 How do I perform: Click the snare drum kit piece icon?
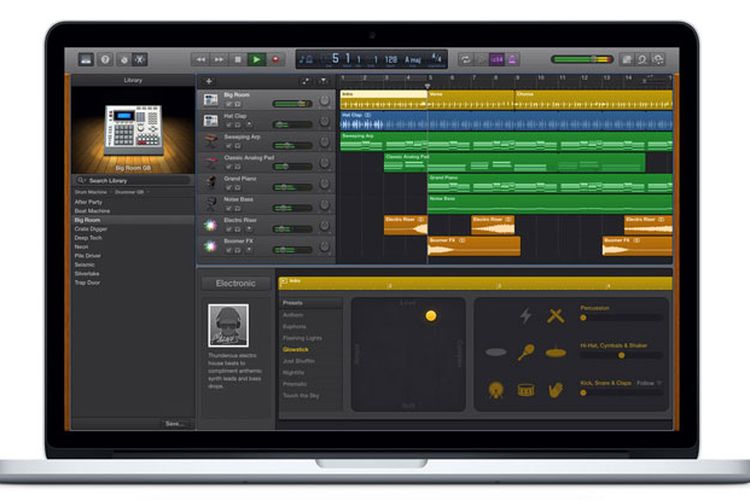tap(526, 390)
